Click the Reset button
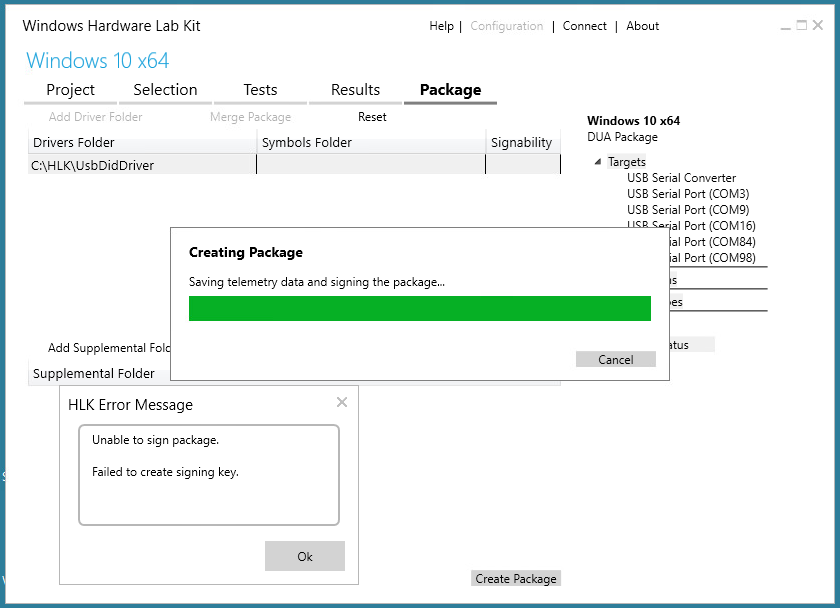The height and width of the screenshot is (608, 840). [372, 116]
